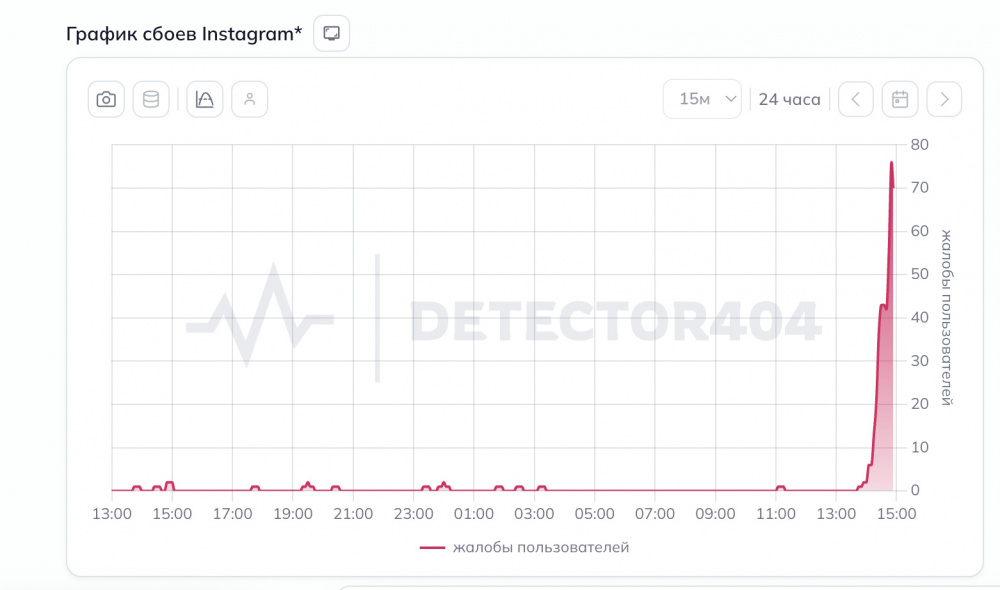Click the 13:00 label at the left end of the axis
Viewport: 1000px width, 590px height.
[112, 514]
